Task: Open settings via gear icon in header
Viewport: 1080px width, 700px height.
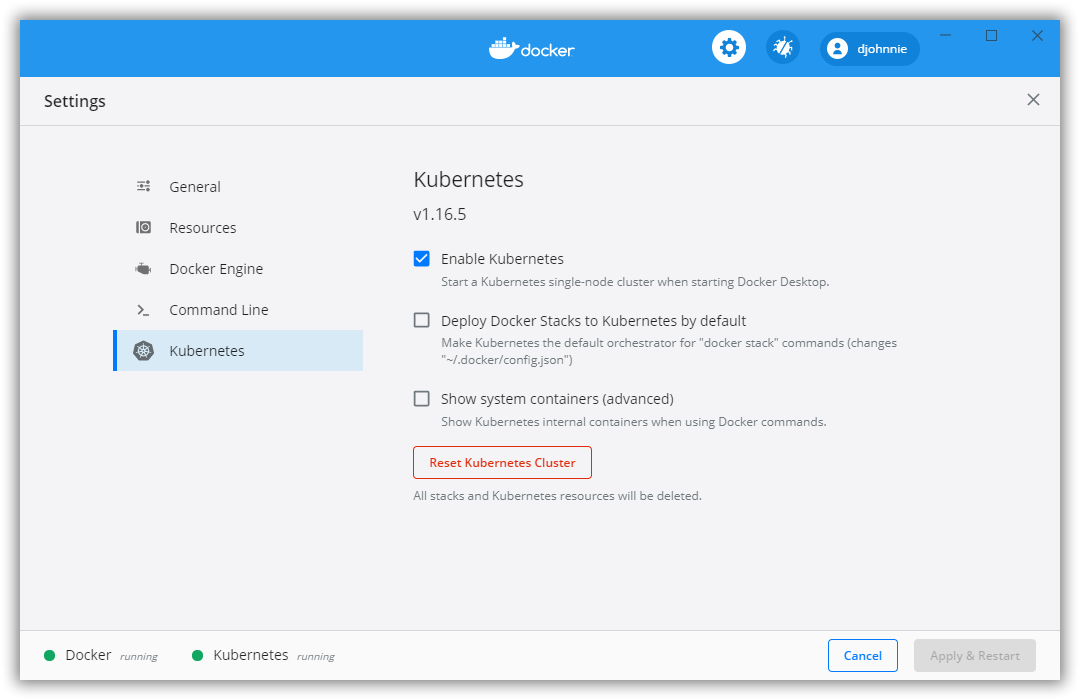Action: tap(729, 48)
